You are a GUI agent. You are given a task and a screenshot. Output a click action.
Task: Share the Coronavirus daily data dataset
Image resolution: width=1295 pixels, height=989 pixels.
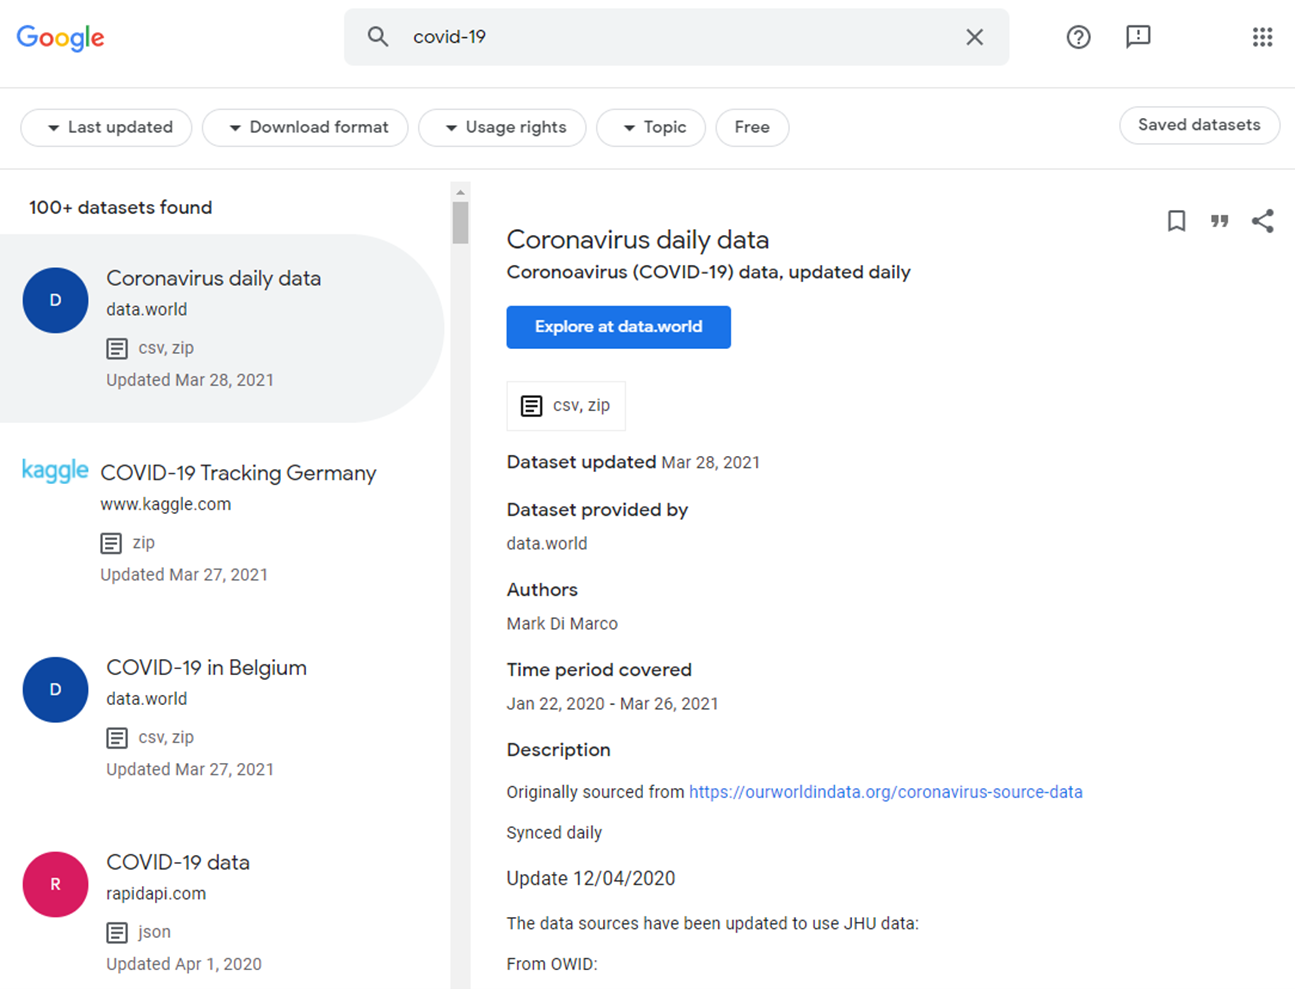click(1262, 221)
